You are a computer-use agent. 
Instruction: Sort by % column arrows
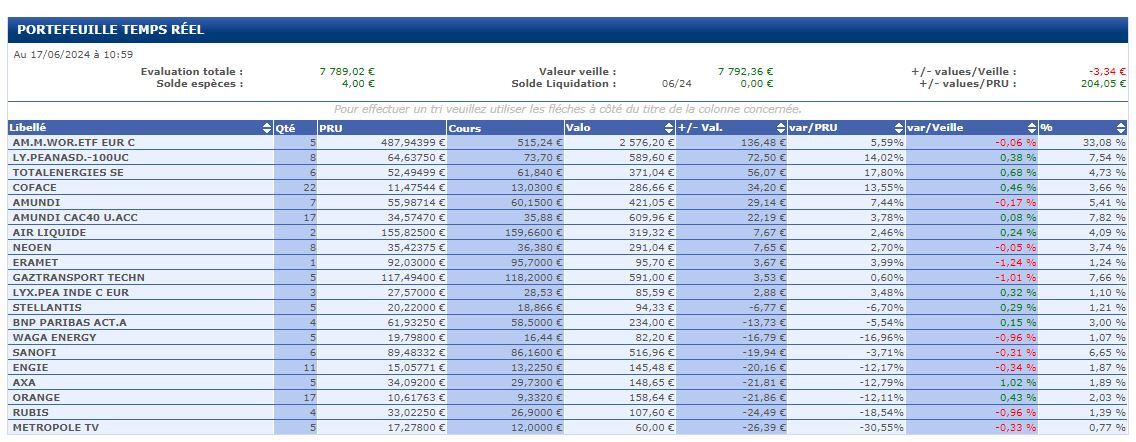(x=1122, y=128)
